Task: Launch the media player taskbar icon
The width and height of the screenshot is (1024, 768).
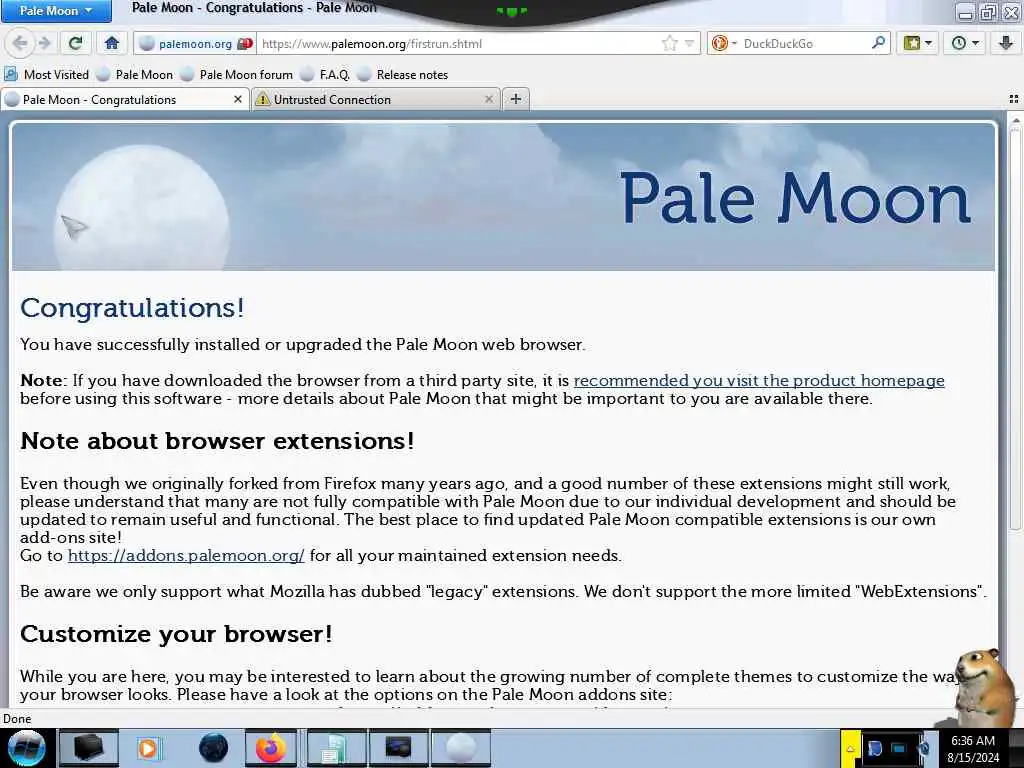Action: click(149, 748)
